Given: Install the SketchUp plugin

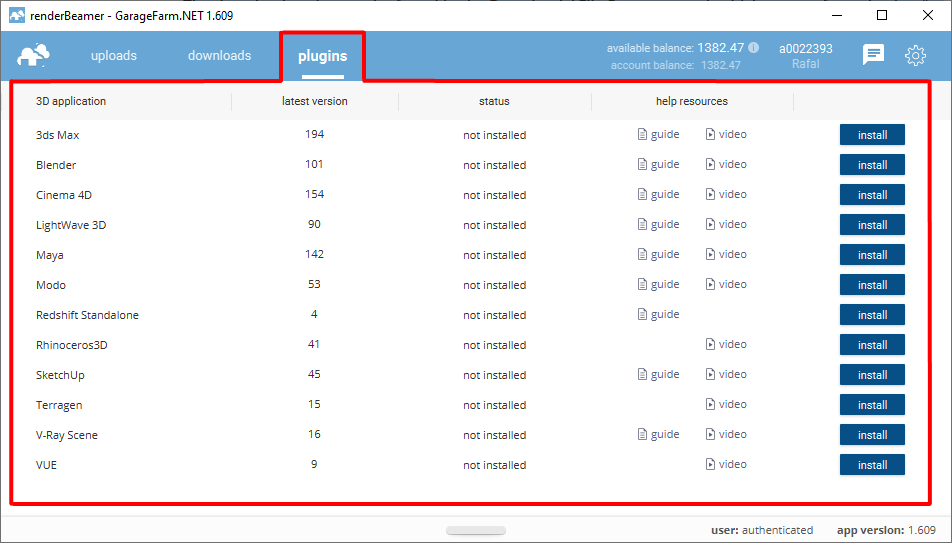Looking at the screenshot, I should (872, 375).
